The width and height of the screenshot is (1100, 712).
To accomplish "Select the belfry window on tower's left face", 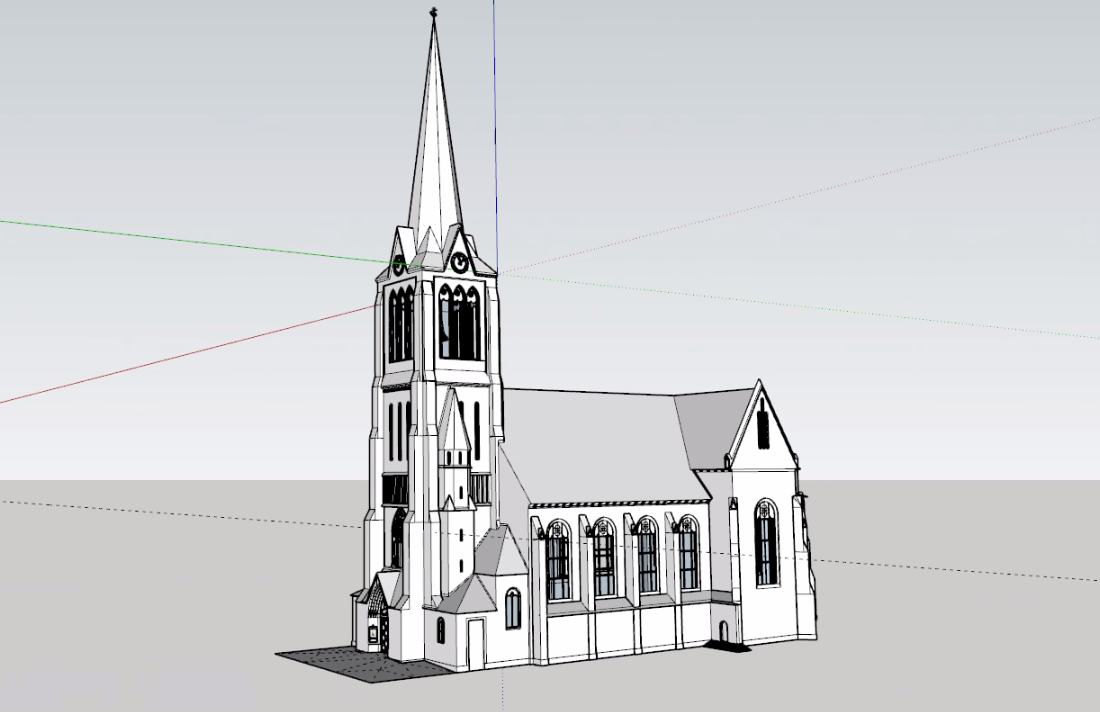I will point(400,325).
